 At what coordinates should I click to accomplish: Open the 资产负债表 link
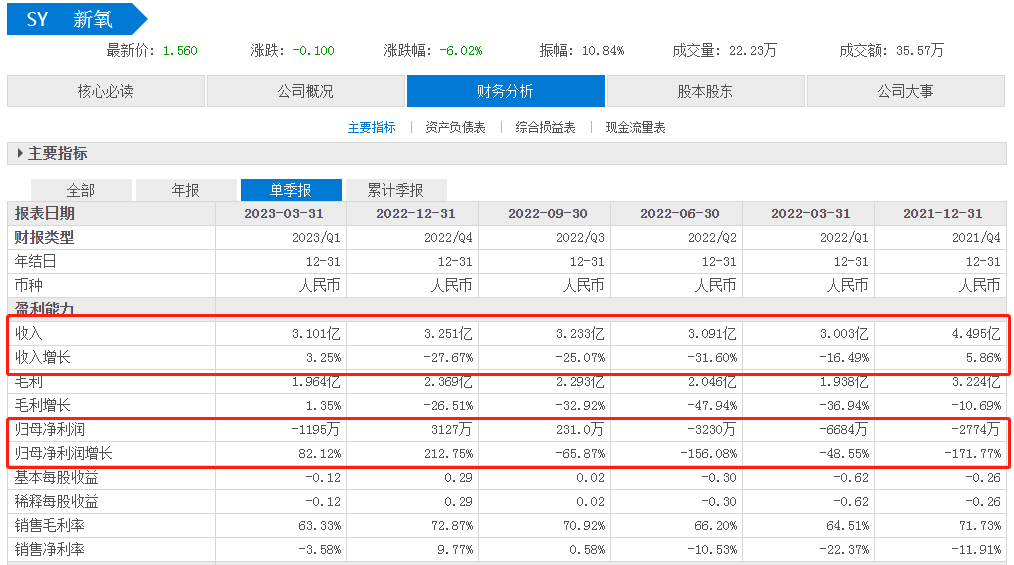click(x=455, y=128)
